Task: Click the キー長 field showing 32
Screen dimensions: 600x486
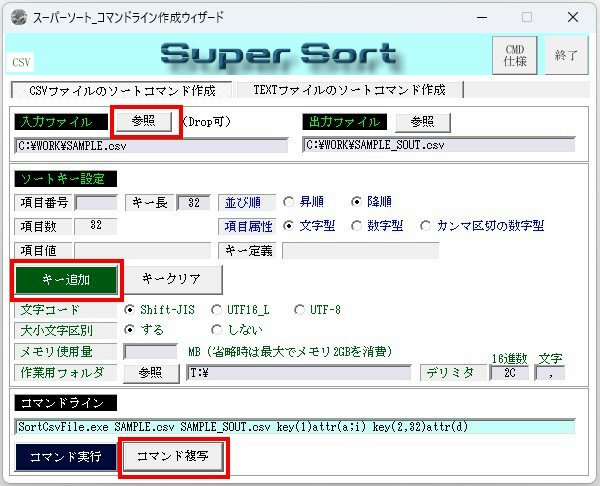Action: (194, 202)
